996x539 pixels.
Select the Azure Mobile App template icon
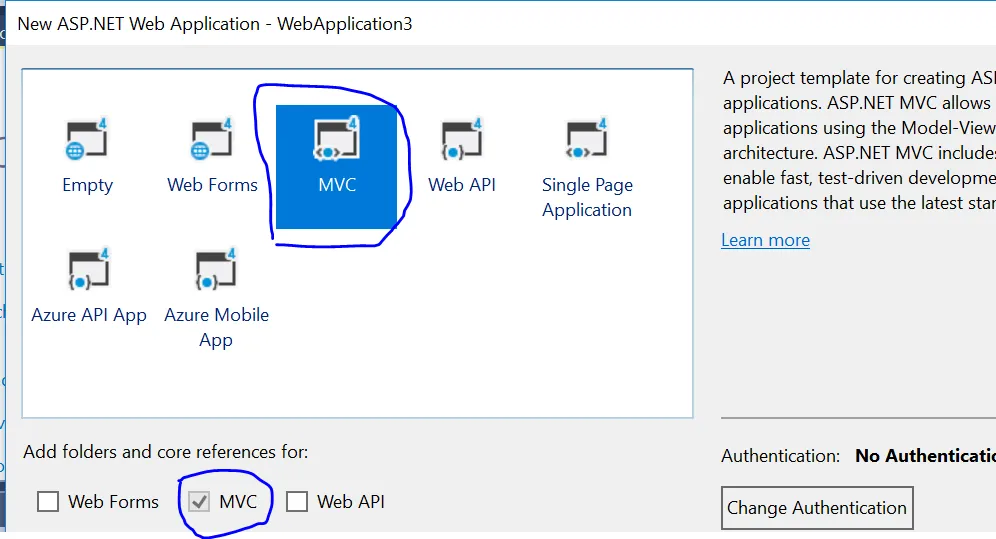[216, 270]
